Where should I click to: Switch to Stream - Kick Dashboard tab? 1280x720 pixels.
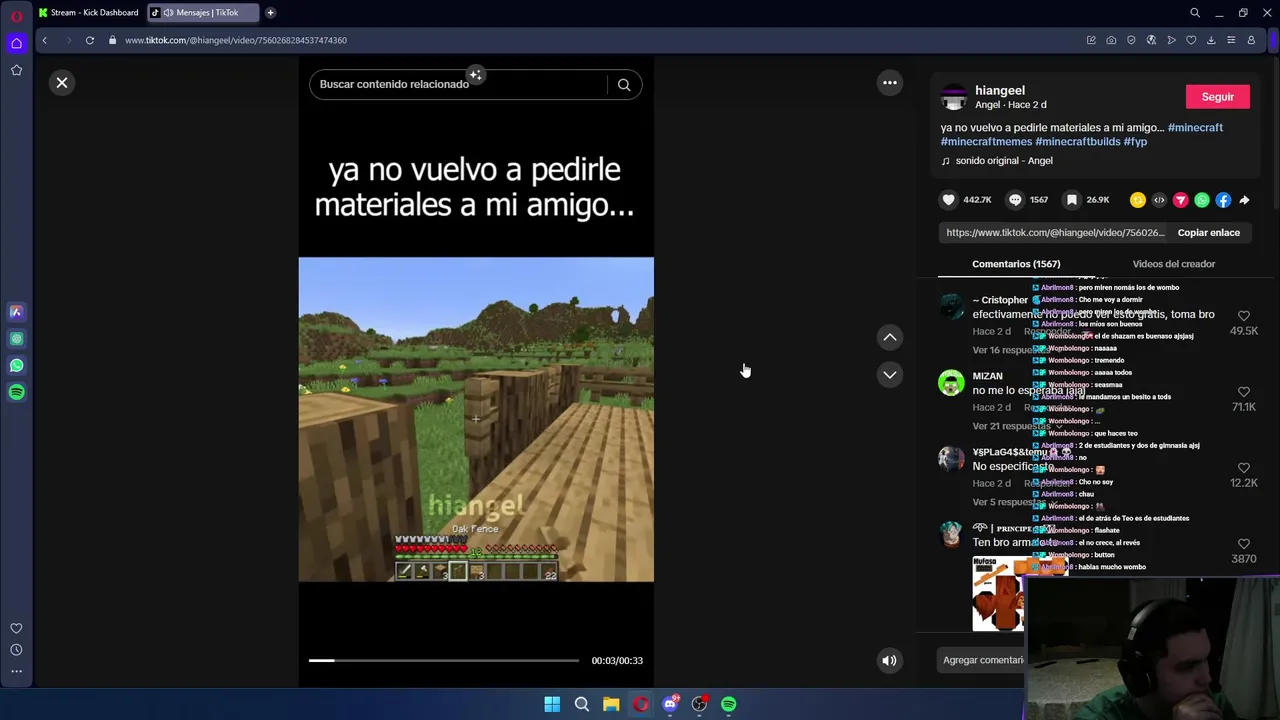pos(89,13)
